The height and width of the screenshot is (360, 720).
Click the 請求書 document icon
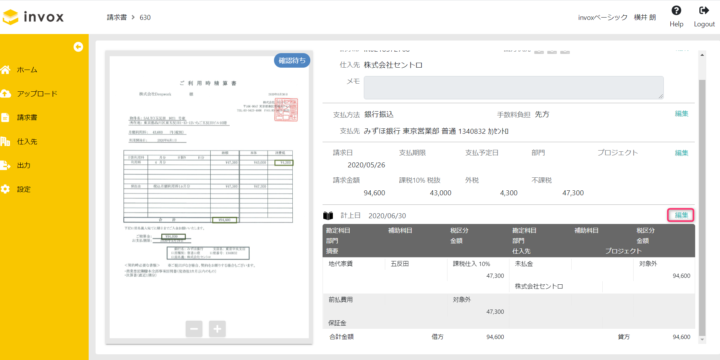tap(6, 118)
